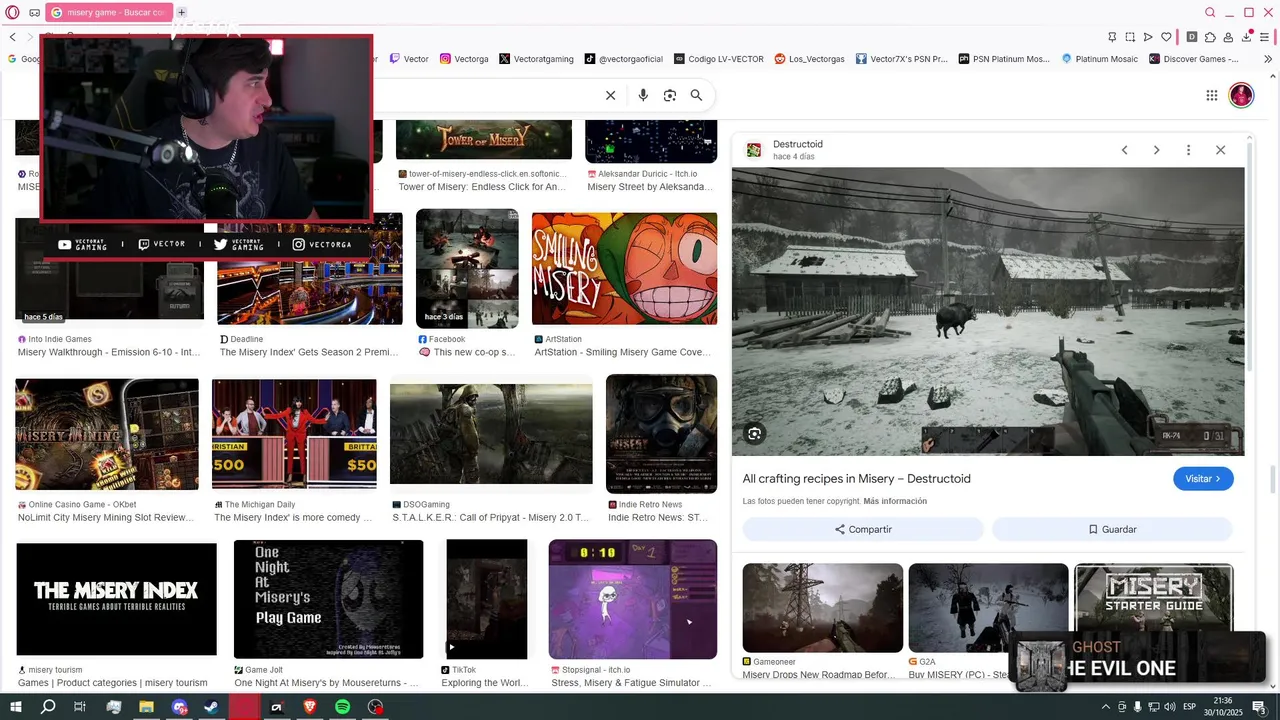
Task: Open '@vectorgaoficial' TikTok bookmark
Action: click(x=625, y=59)
